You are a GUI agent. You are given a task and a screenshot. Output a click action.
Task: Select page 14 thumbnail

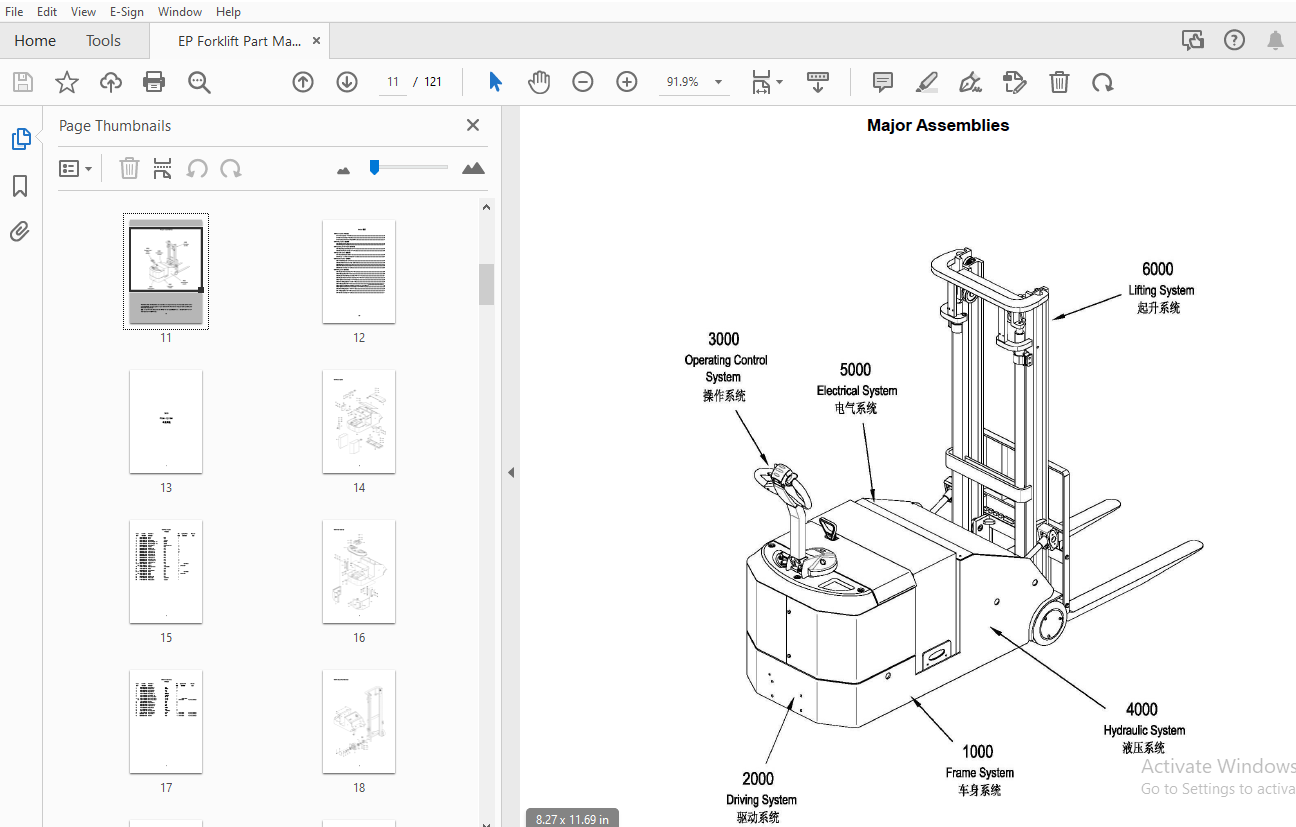(359, 422)
